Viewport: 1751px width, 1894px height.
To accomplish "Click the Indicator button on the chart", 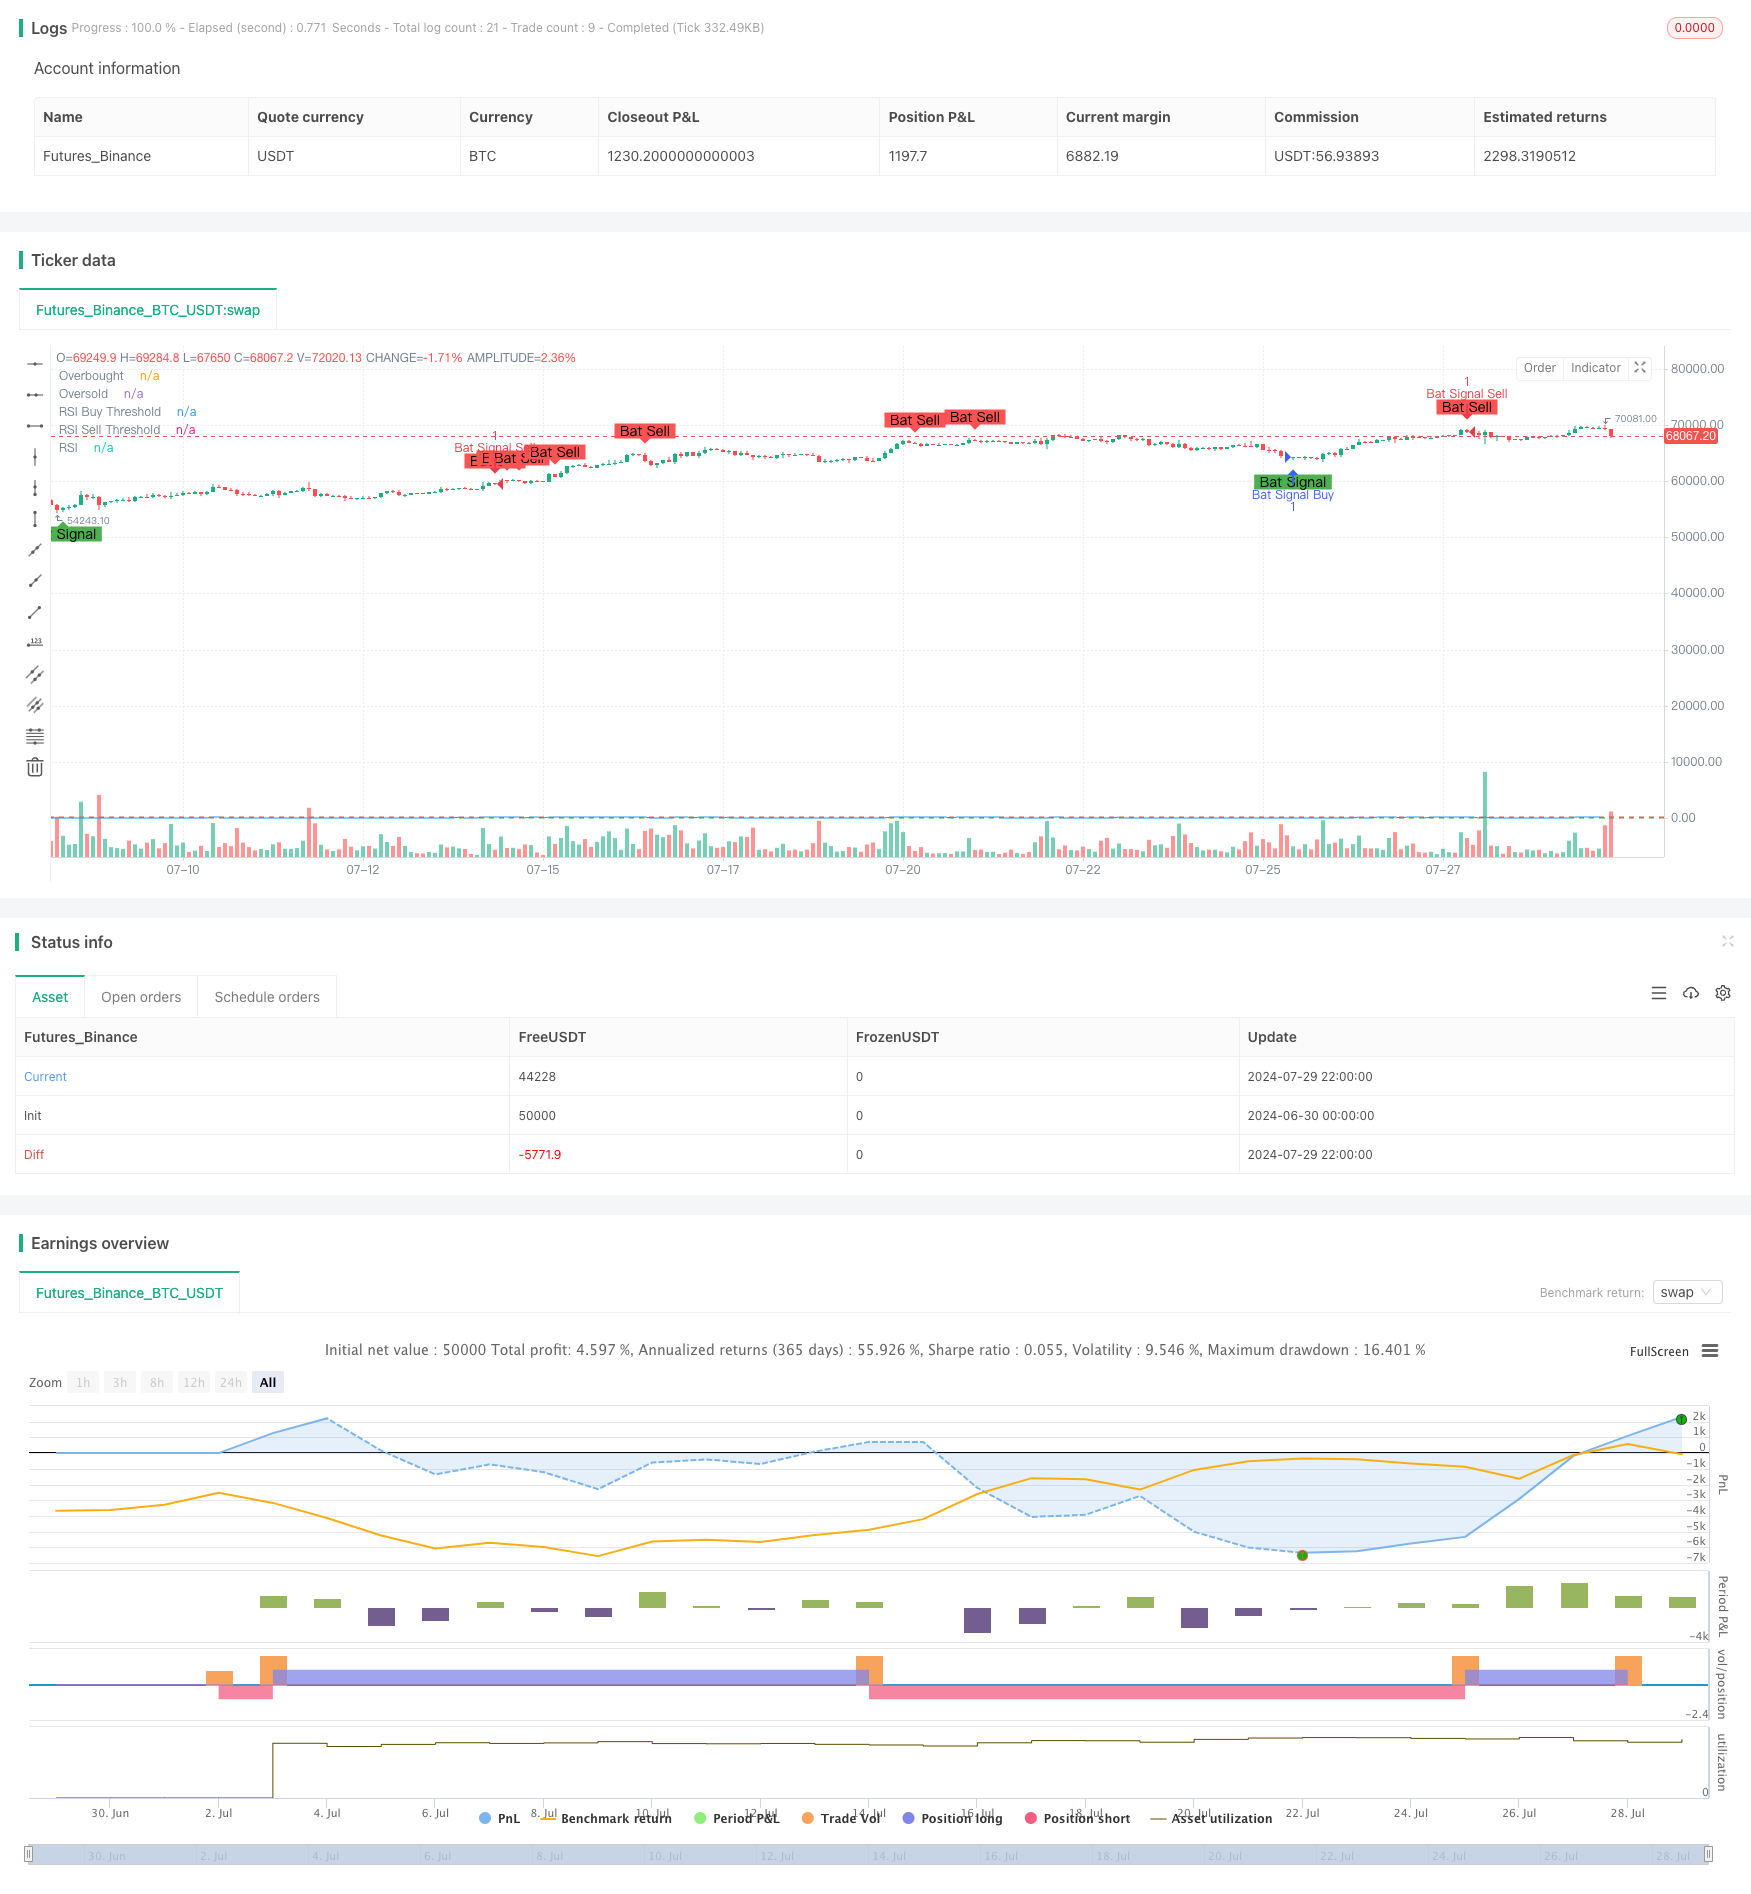I will point(1595,368).
